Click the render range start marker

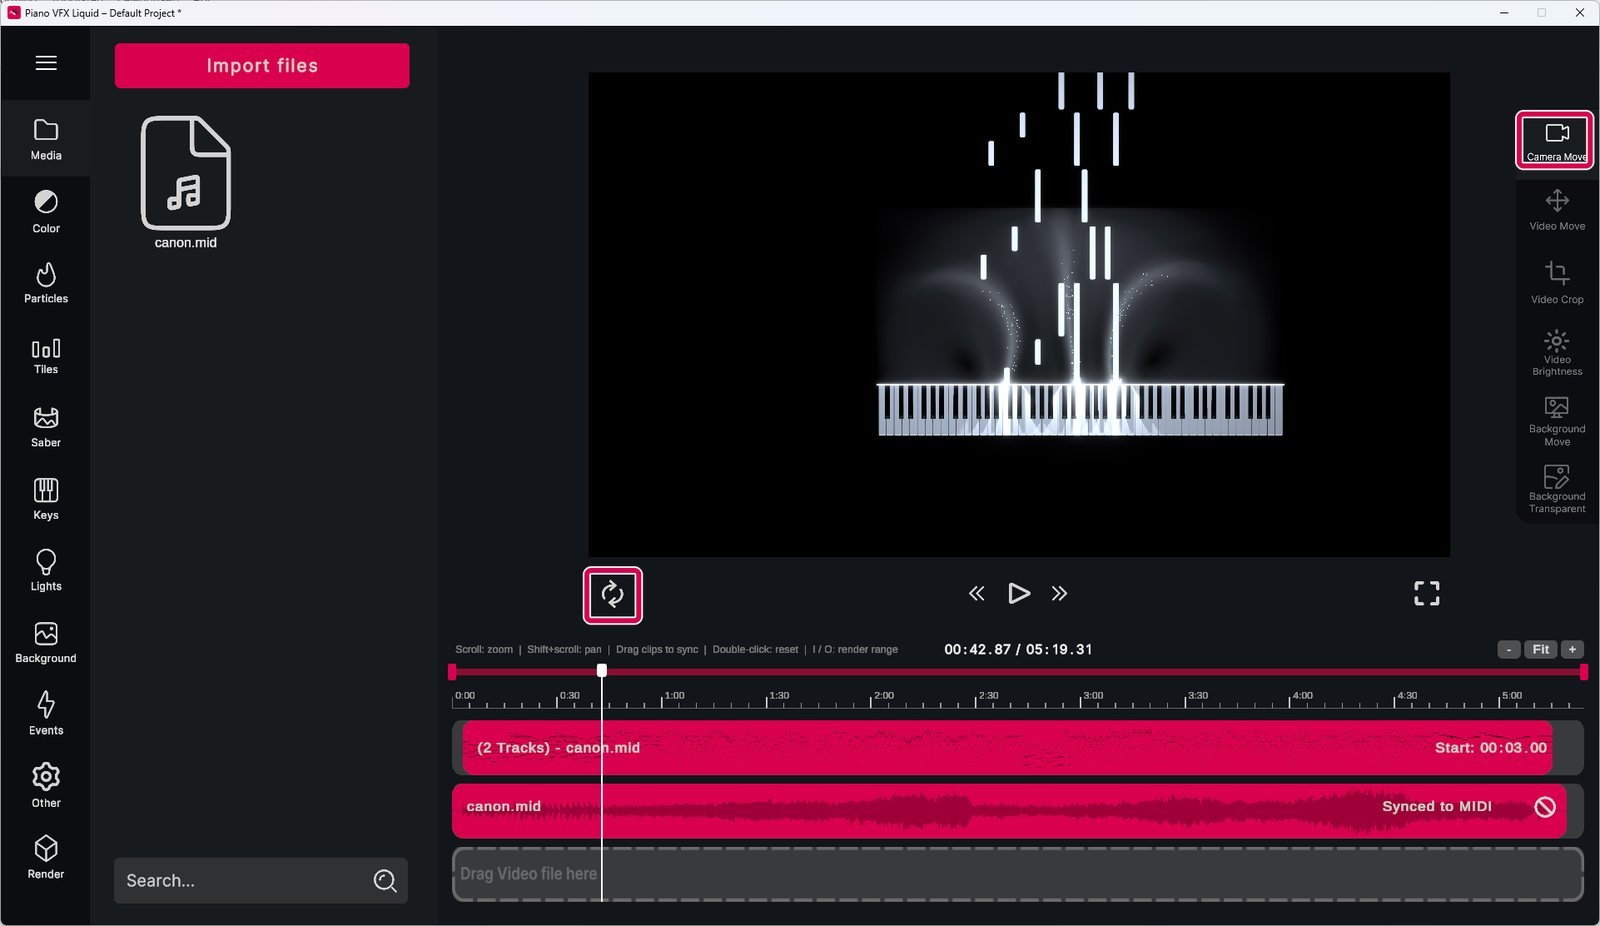(452, 672)
